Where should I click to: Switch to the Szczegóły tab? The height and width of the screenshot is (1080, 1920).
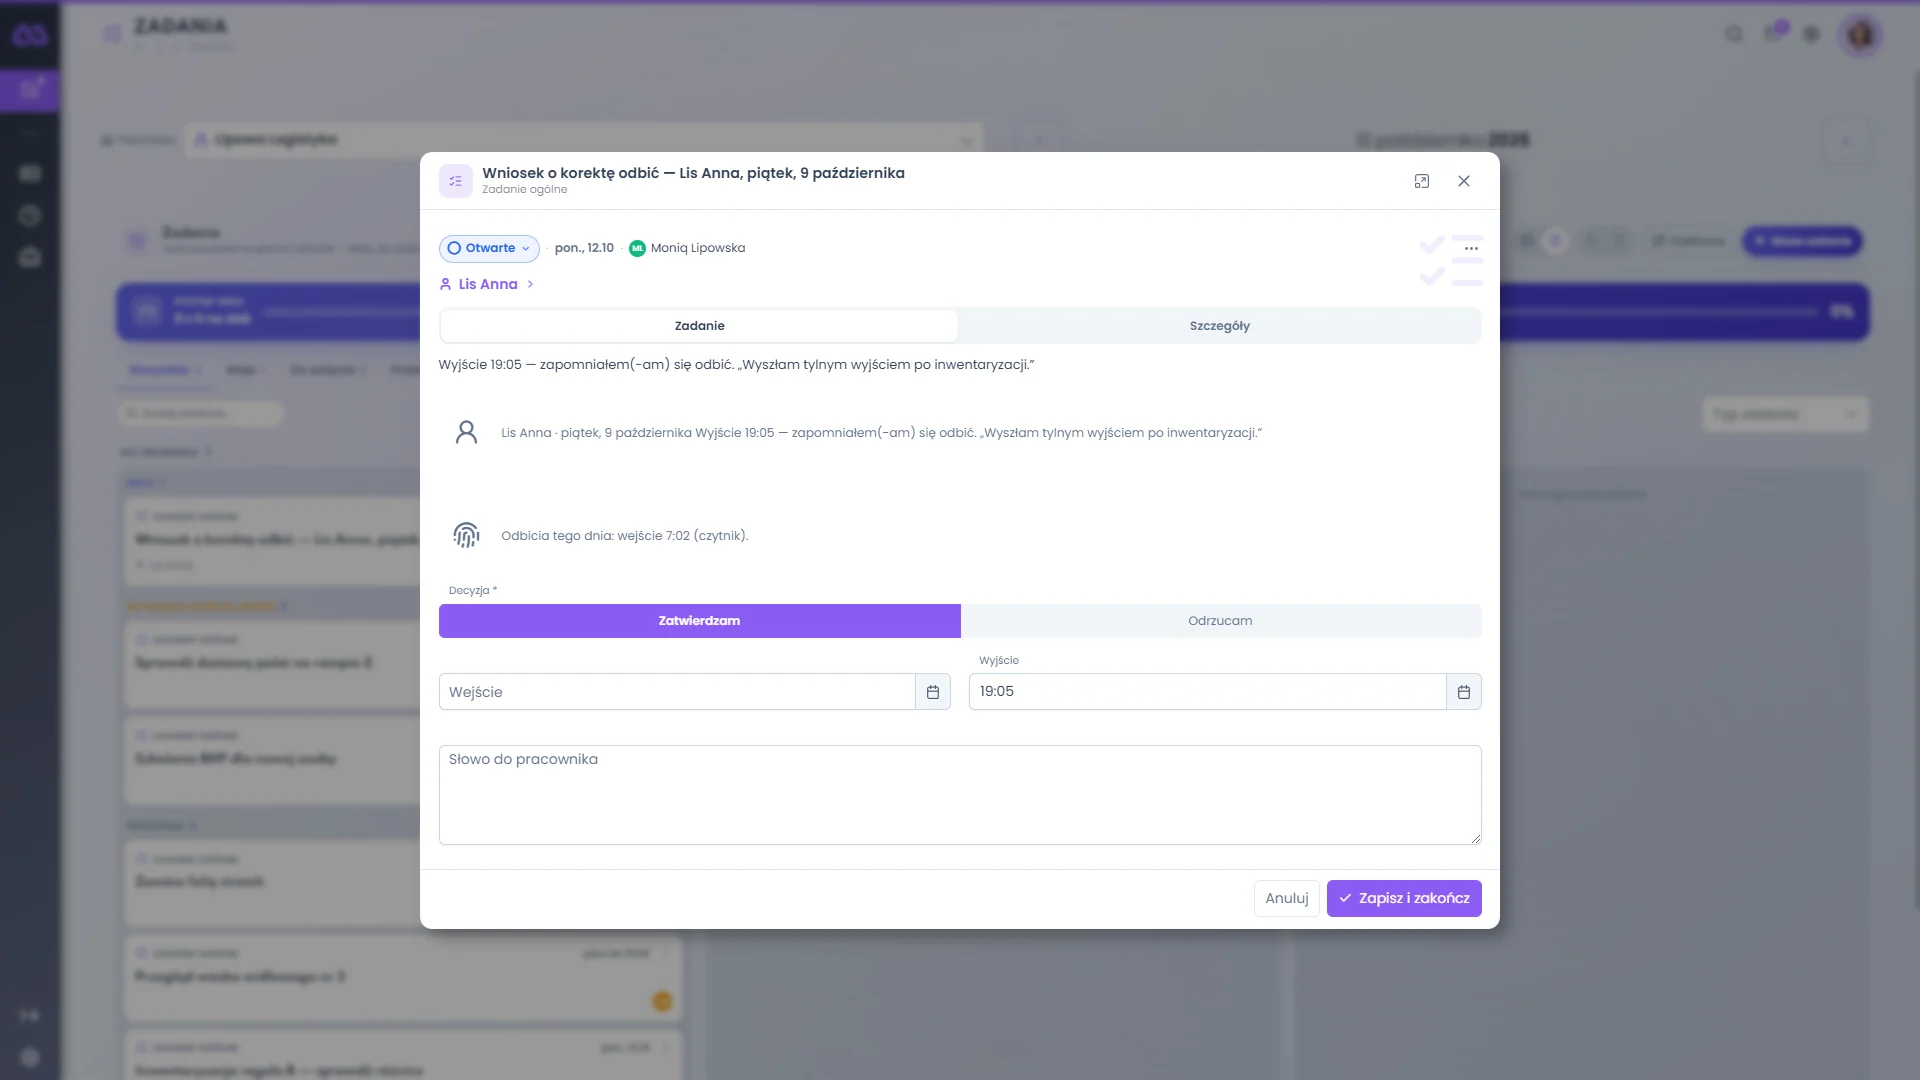(x=1219, y=326)
